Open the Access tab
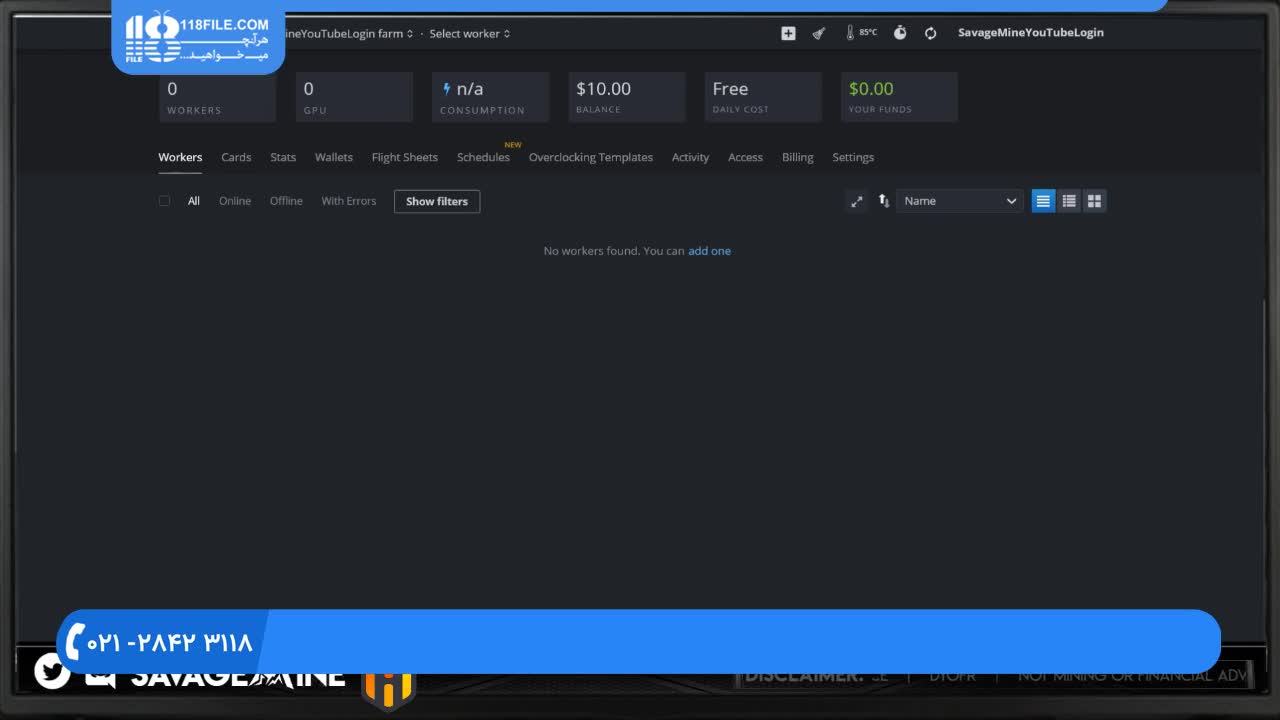The height and width of the screenshot is (720, 1280). point(745,157)
